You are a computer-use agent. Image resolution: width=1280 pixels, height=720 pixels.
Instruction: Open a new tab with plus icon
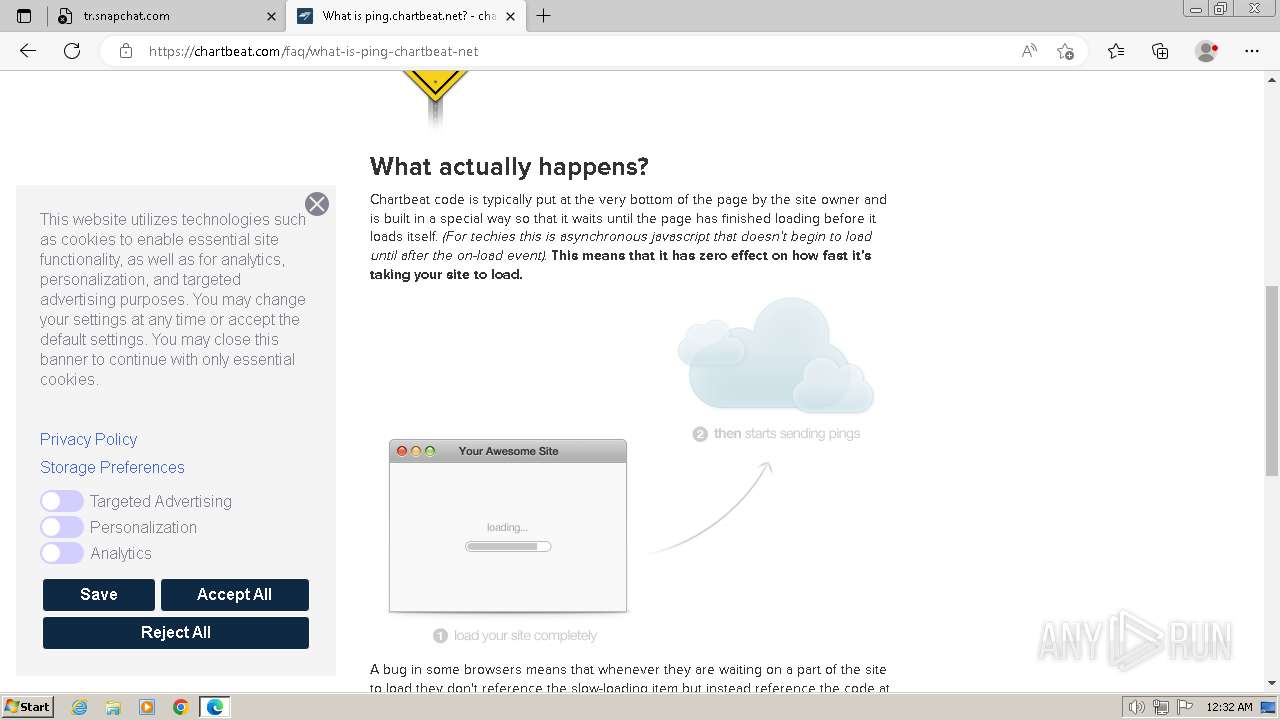click(544, 16)
